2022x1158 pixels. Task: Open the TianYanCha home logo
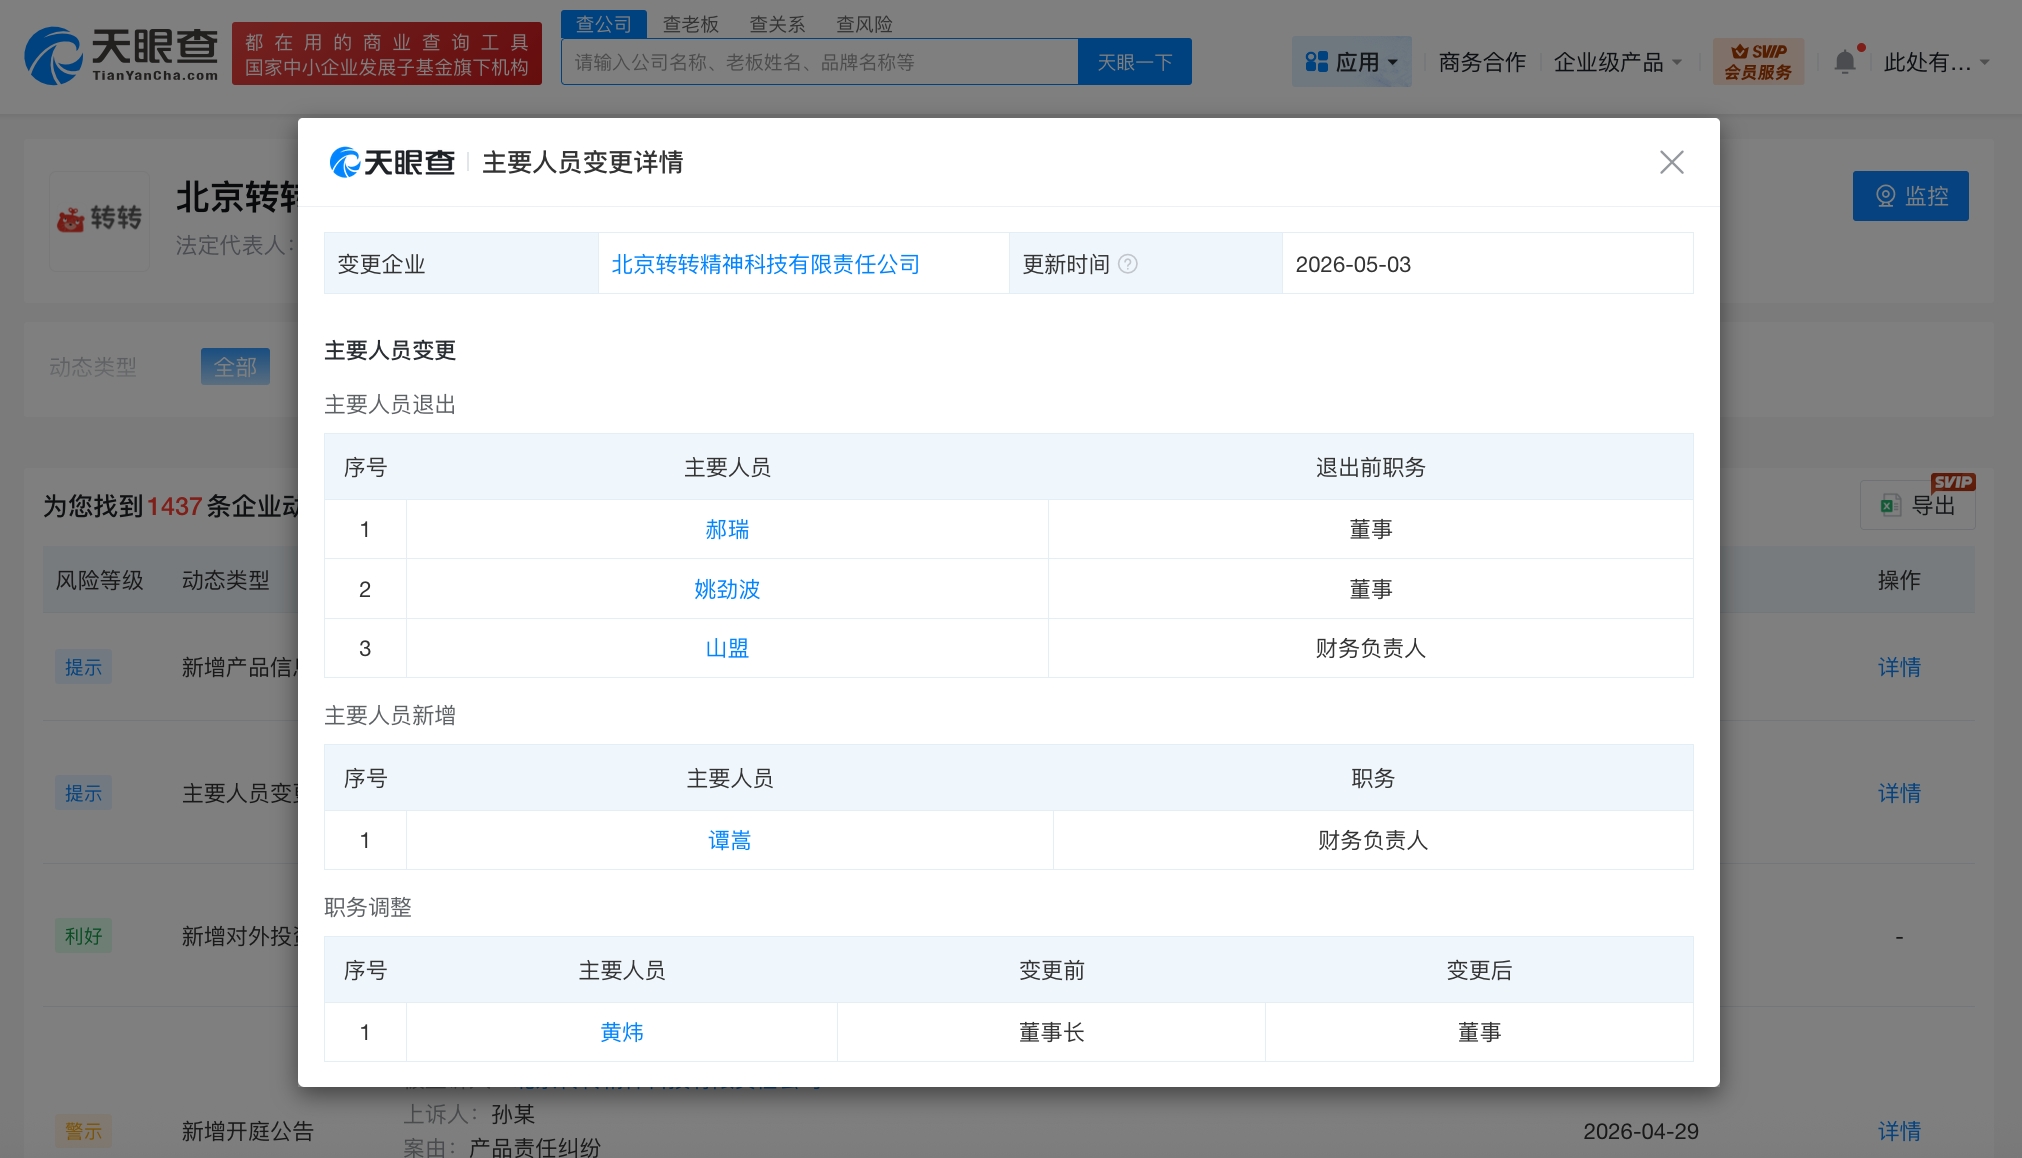(x=121, y=56)
